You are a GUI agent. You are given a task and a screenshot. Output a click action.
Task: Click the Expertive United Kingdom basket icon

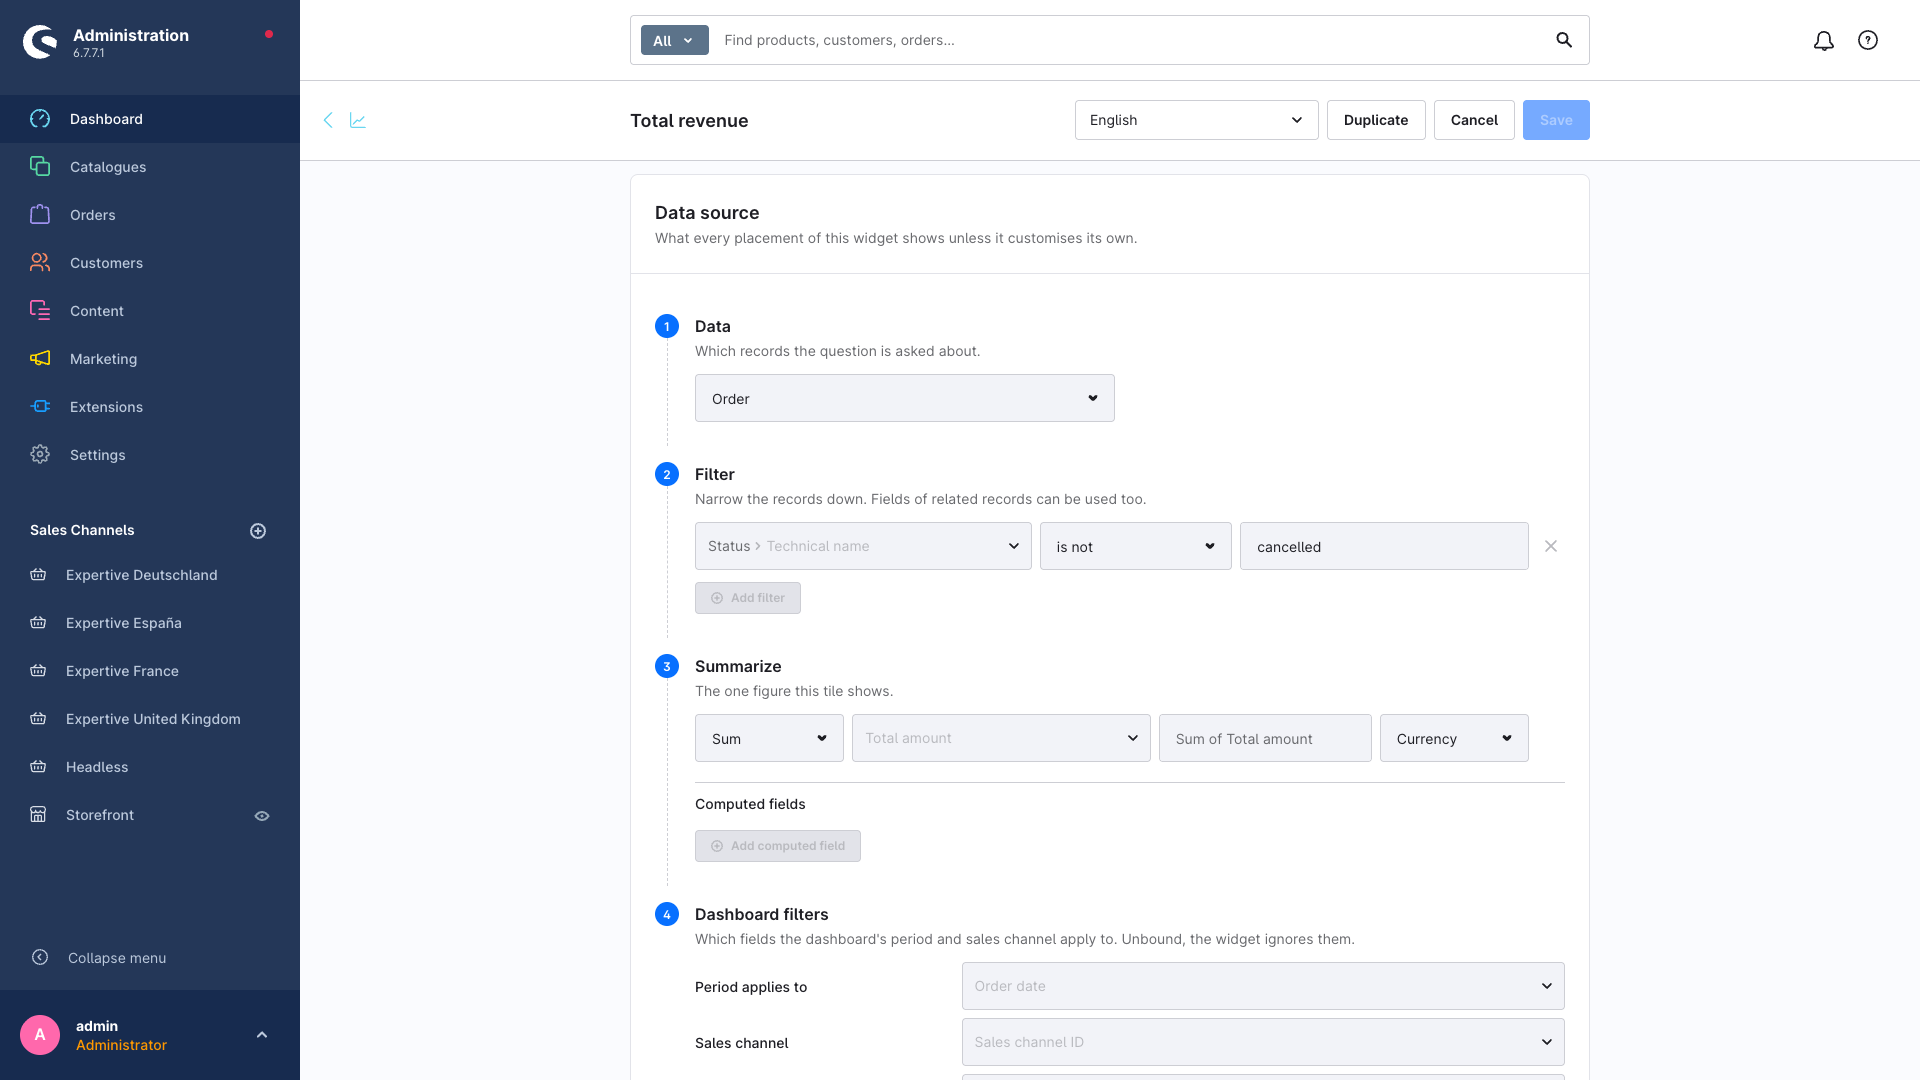coord(38,719)
